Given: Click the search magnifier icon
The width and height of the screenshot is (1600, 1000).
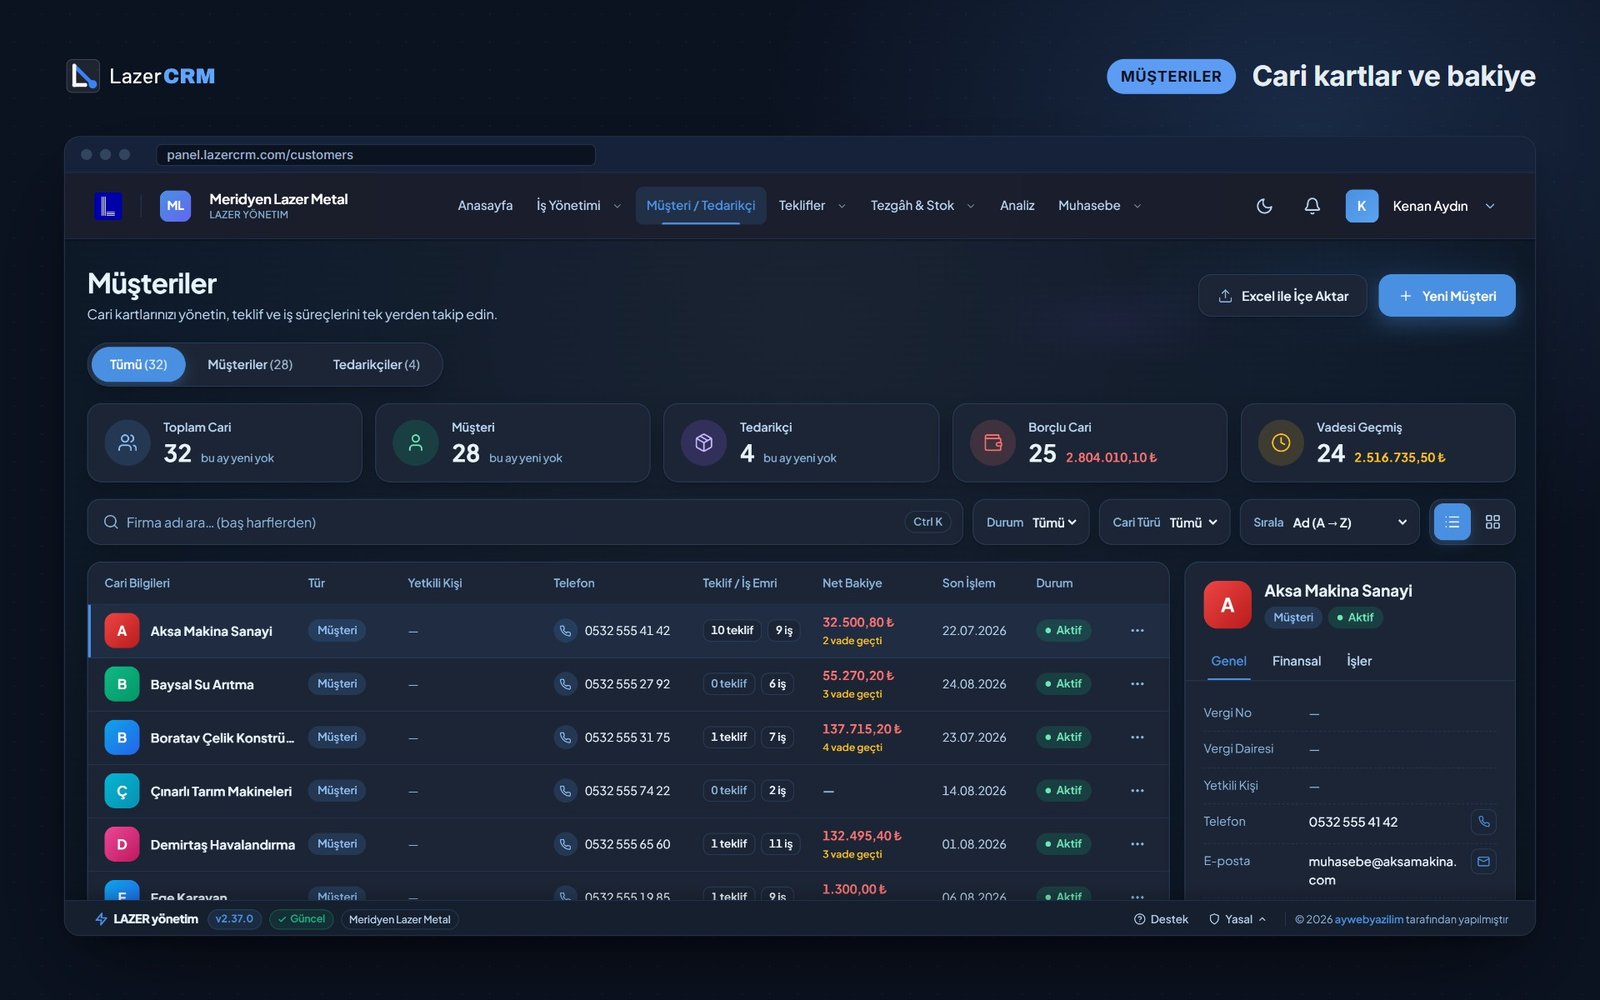Looking at the screenshot, I should (111, 522).
